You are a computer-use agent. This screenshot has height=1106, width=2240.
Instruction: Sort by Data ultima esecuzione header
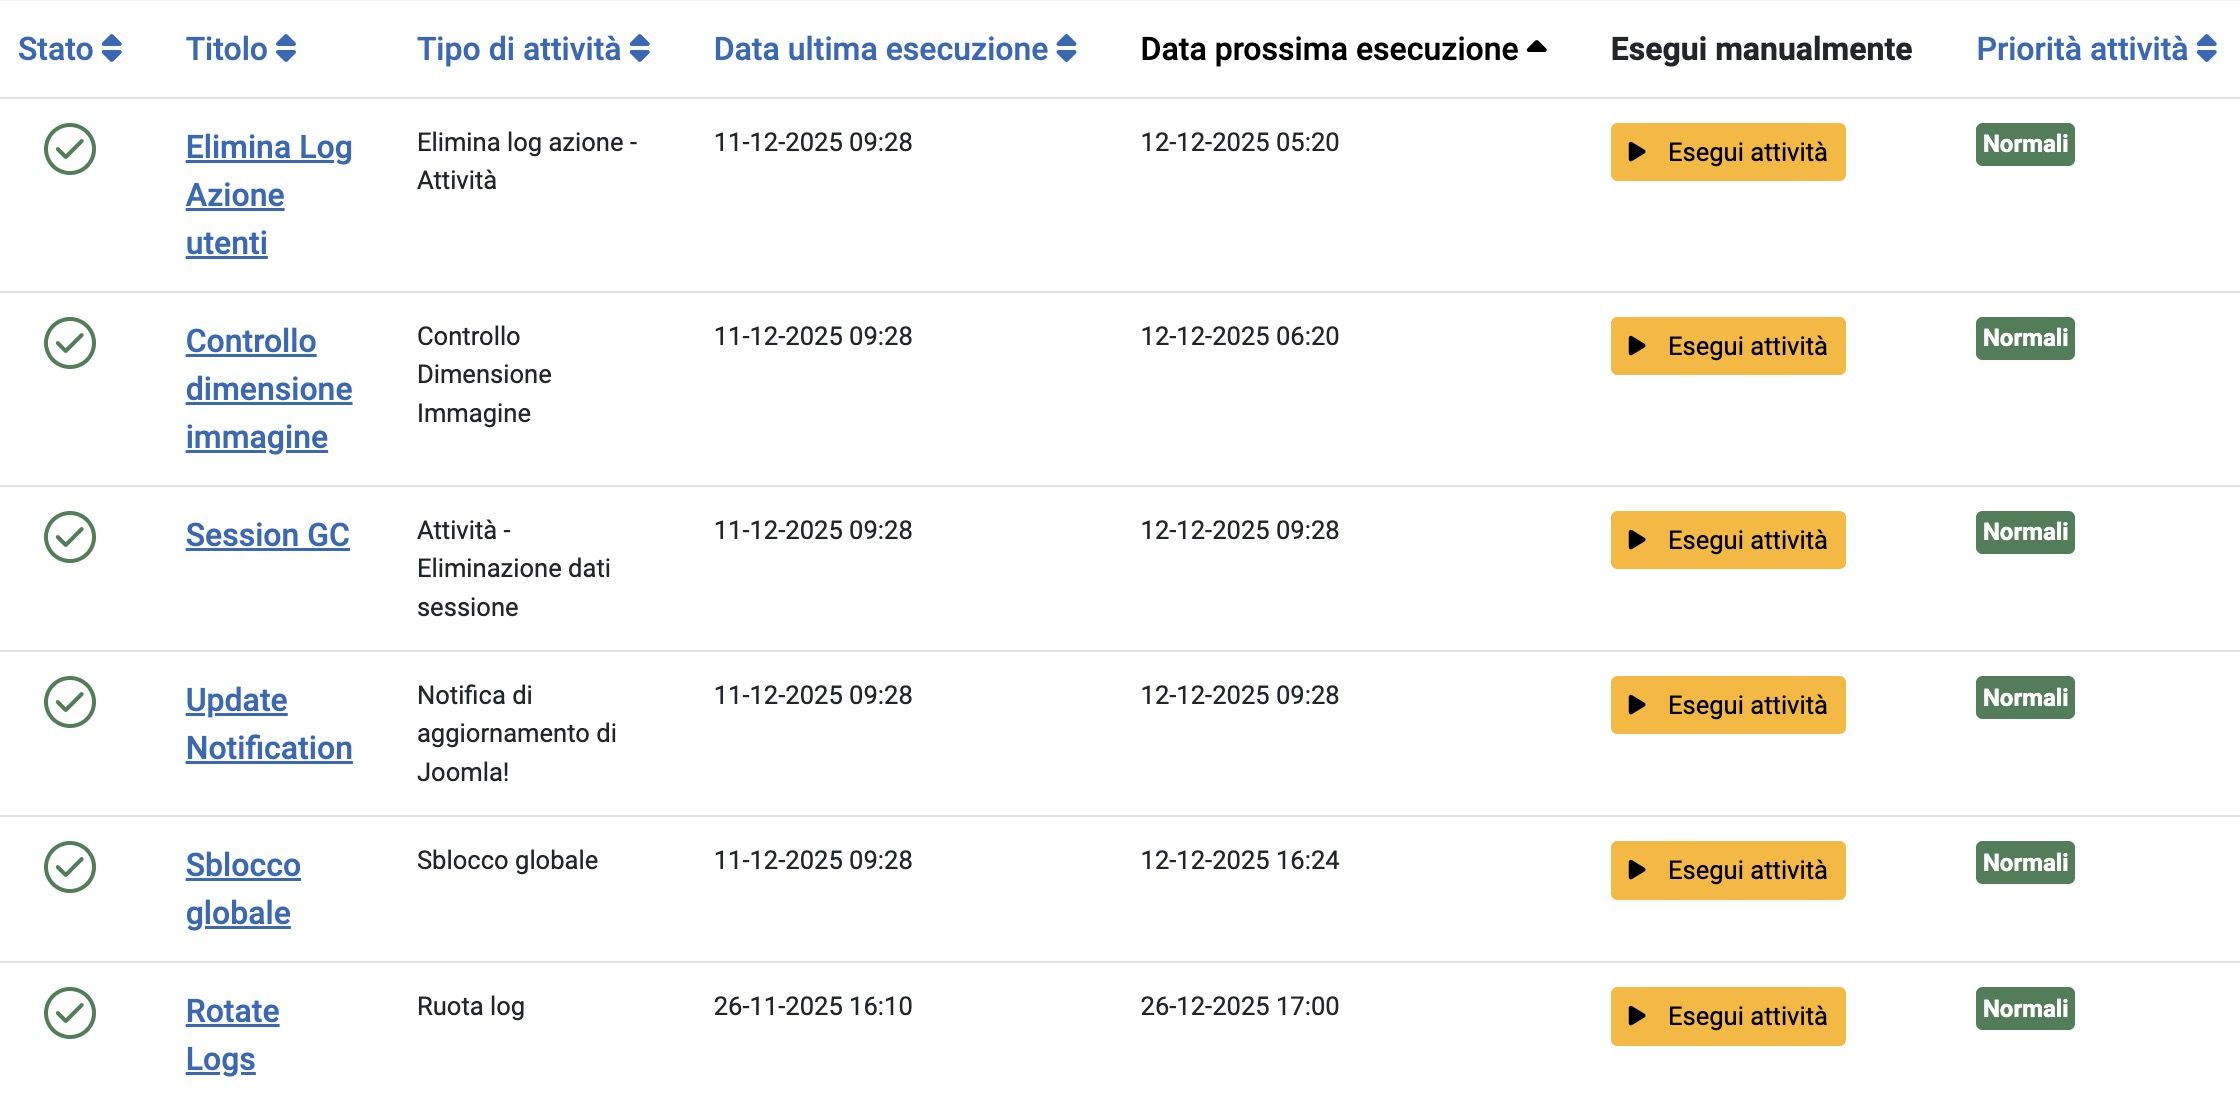click(x=895, y=49)
